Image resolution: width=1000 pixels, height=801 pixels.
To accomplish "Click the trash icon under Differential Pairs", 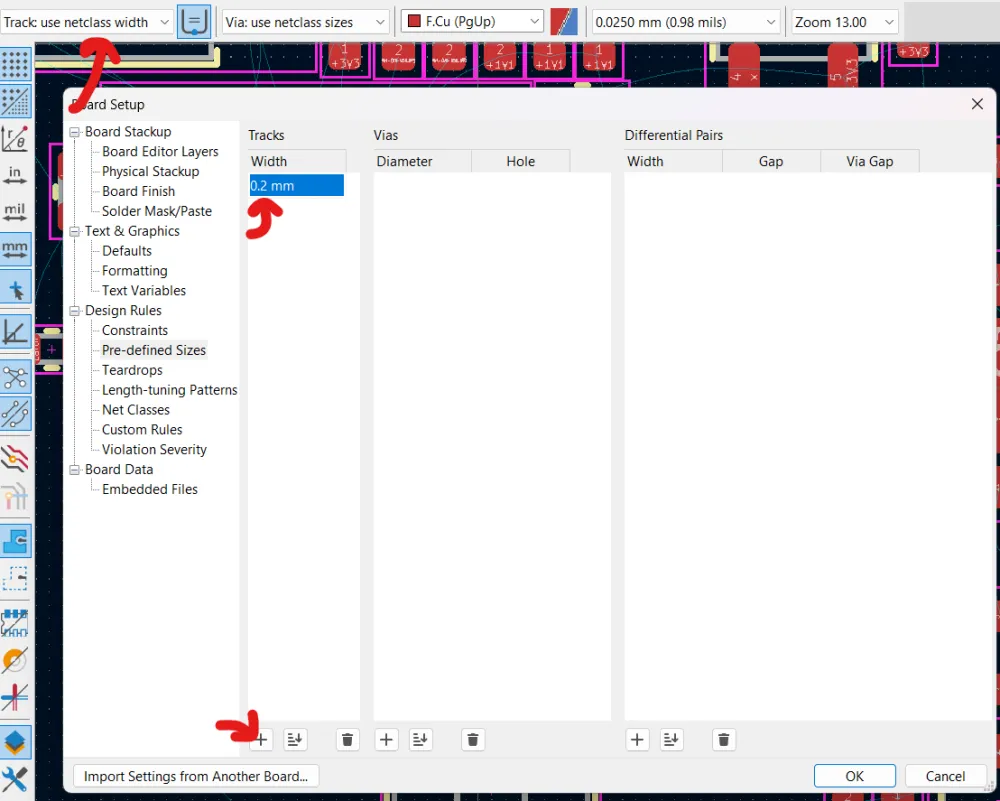I will (723, 739).
